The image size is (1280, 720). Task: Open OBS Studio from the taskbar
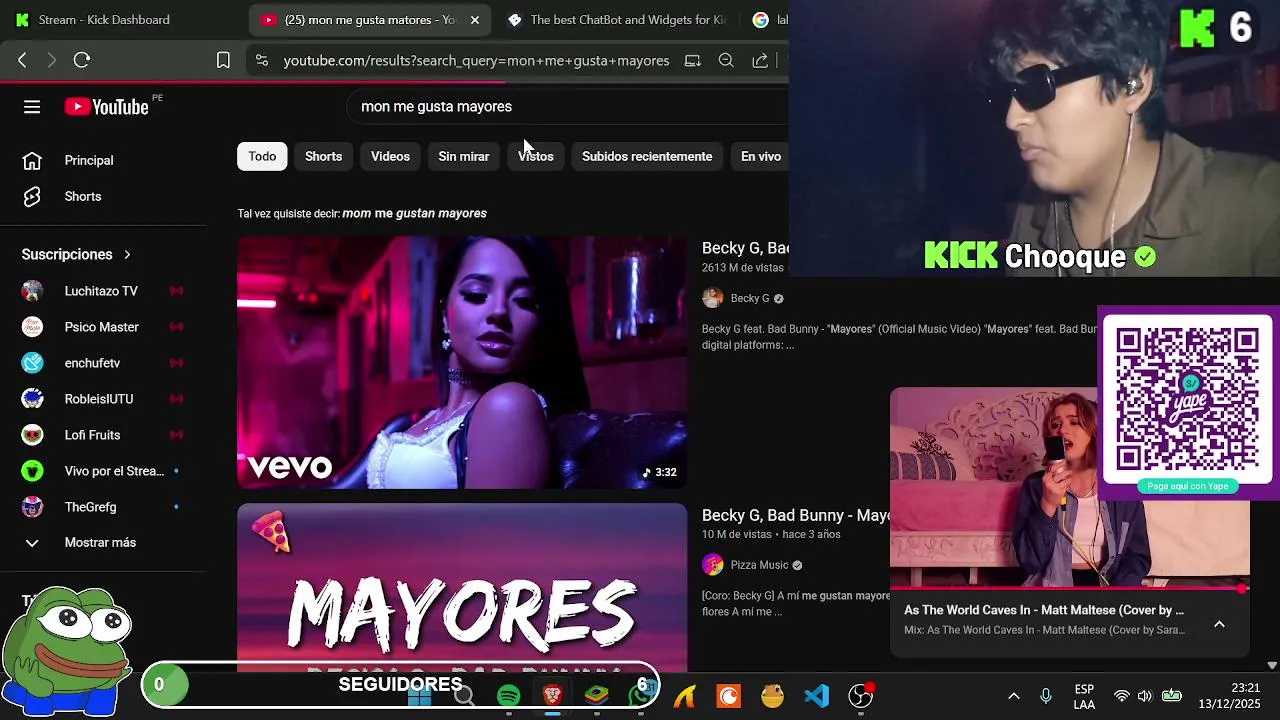click(860, 695)
